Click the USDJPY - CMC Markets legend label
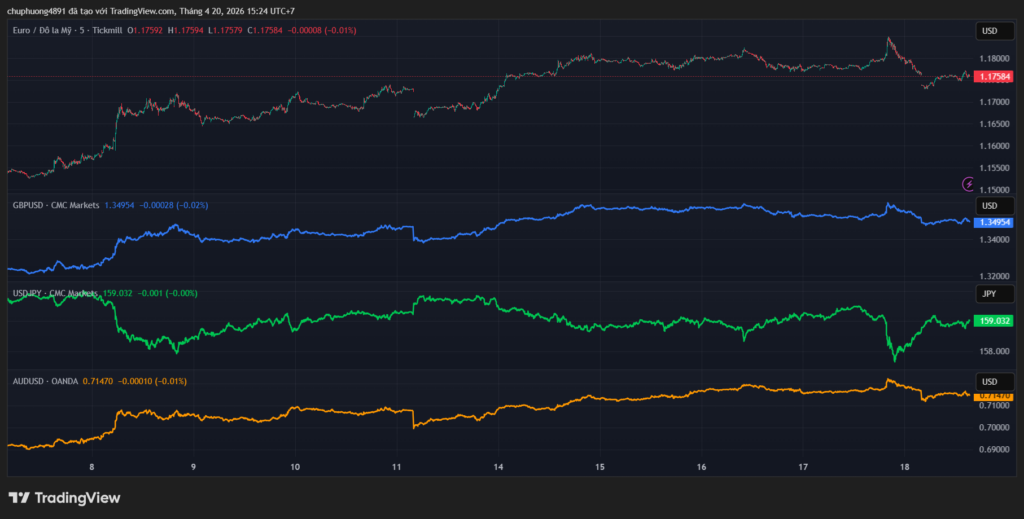 click(55, 293)
